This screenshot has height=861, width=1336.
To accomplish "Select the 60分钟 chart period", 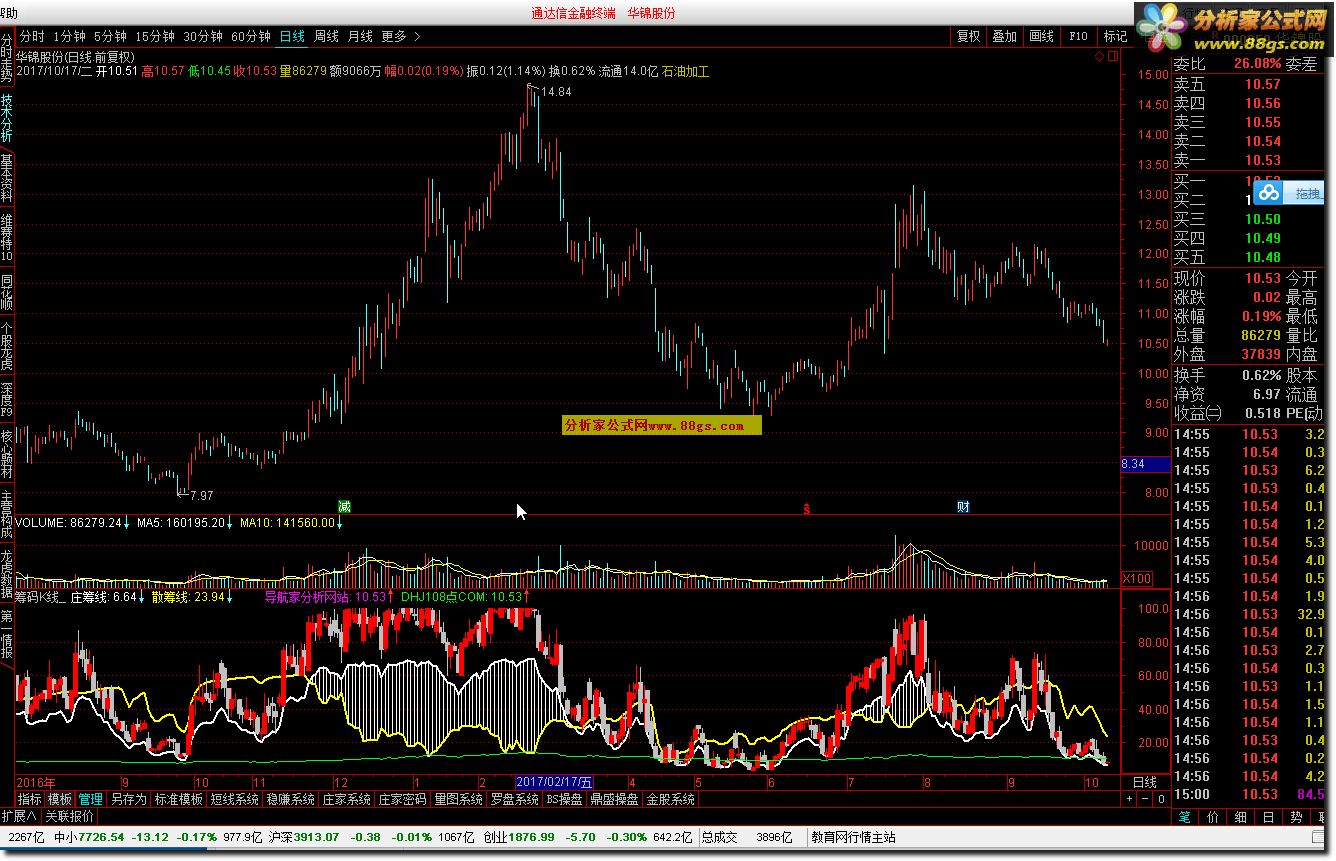I will (x=251, y=36).
